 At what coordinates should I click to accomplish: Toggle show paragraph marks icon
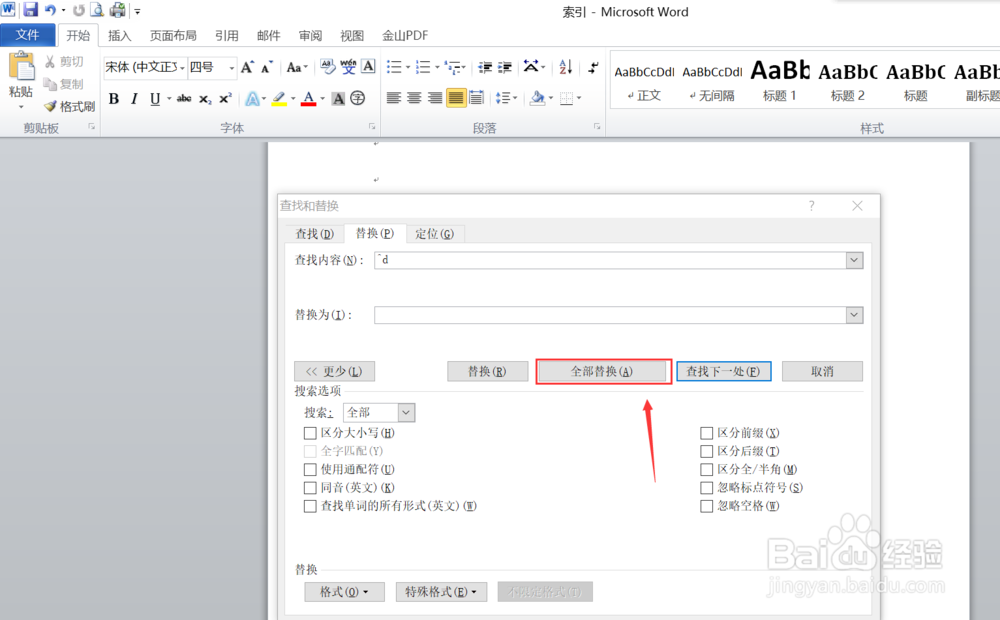593,67
